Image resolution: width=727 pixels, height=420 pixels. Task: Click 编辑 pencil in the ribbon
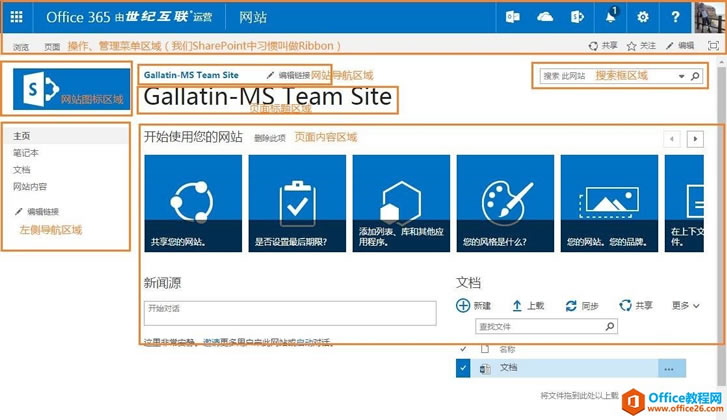(x=680, y=45)
